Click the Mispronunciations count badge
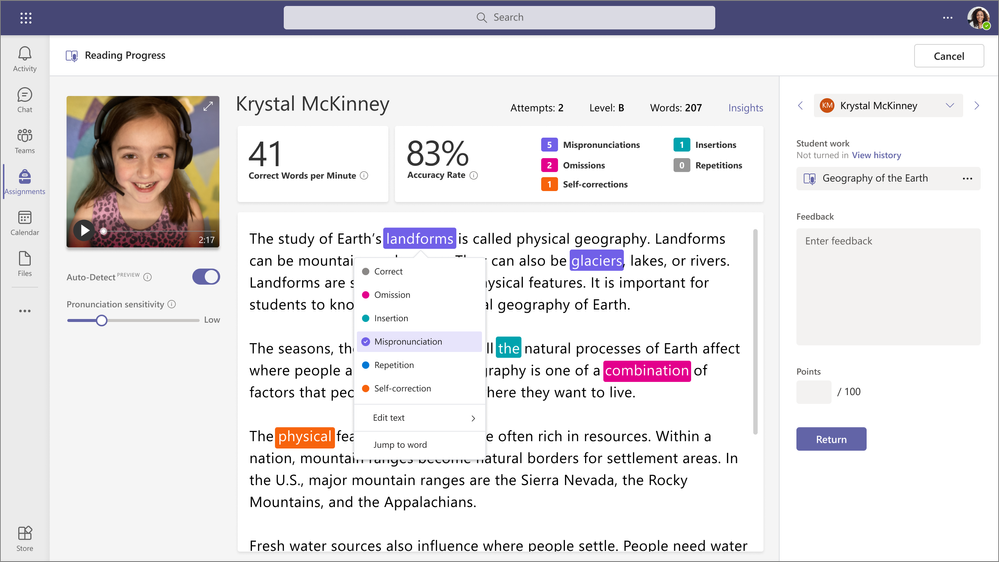The height and width of the screenshot is (562, 999). tap(549, 145)
